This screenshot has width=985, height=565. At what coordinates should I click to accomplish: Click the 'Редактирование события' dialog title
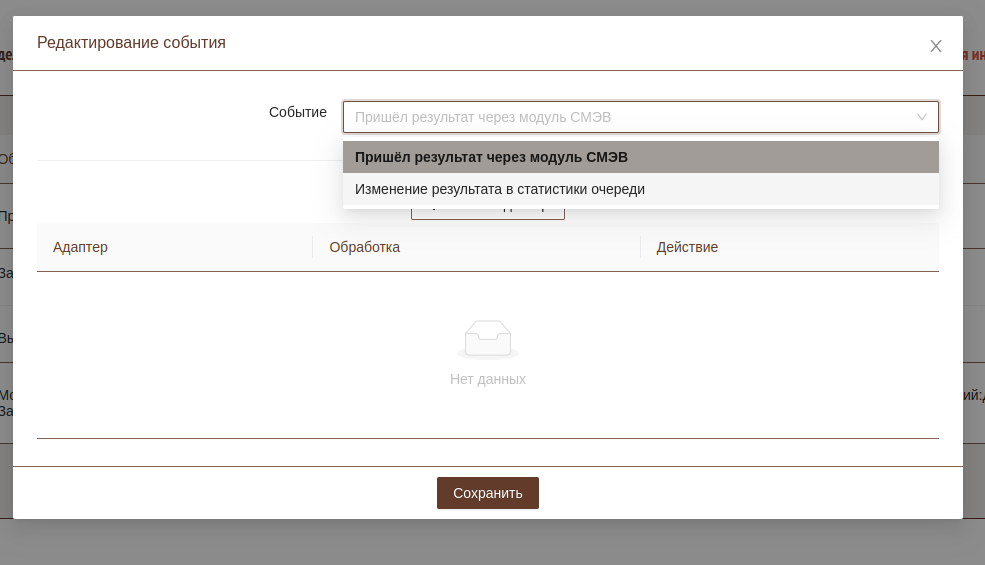point(131,43)
